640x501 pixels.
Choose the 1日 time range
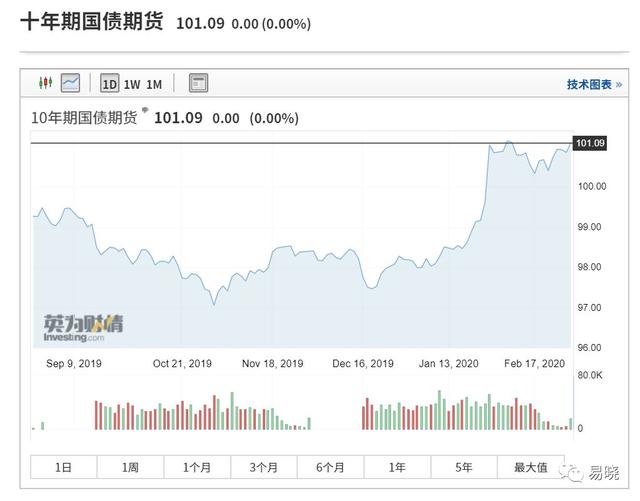point(64,467)
